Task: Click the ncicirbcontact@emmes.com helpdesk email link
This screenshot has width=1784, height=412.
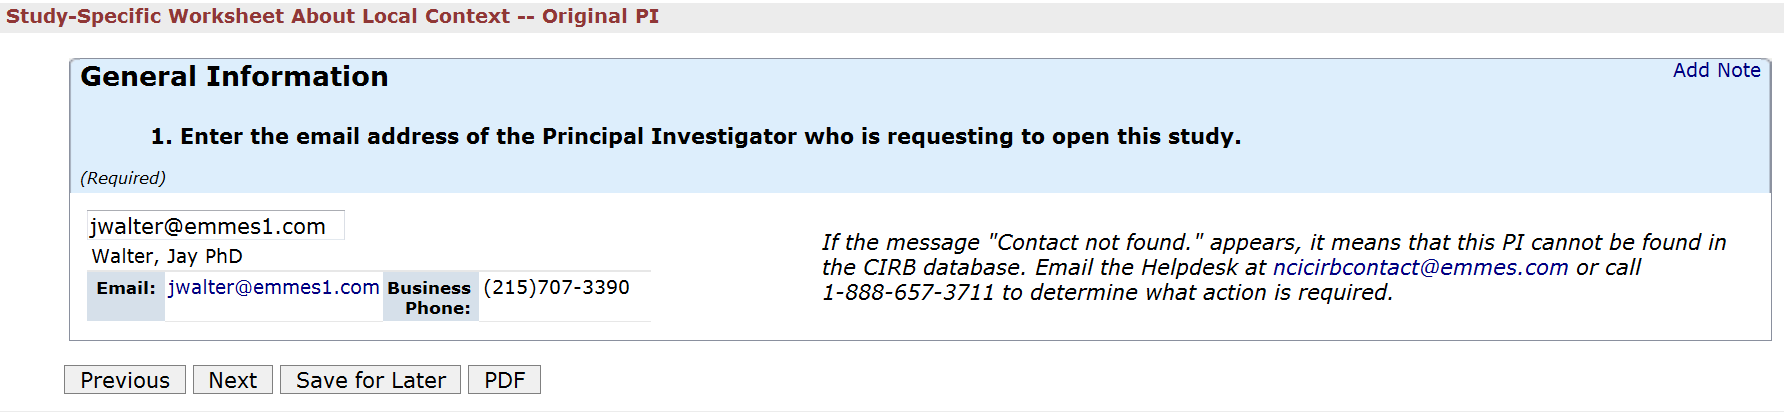Action: (x=1420, y=268)
